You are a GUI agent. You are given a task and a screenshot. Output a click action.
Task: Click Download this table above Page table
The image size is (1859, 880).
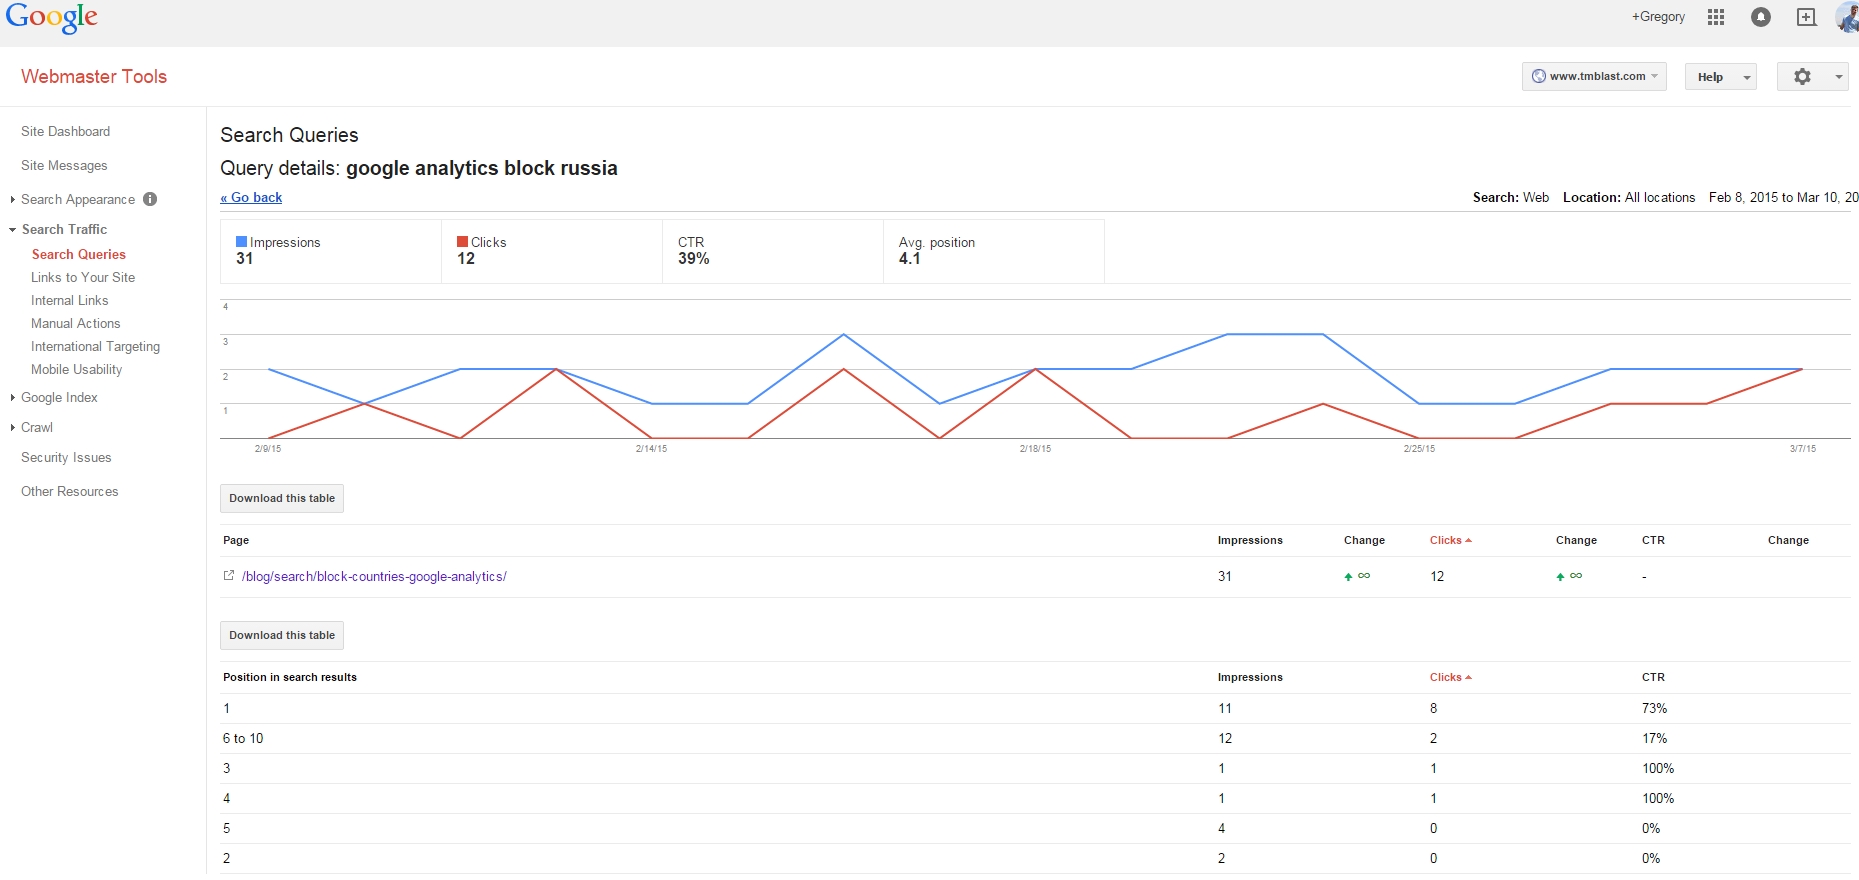click(x=282, y=498)
